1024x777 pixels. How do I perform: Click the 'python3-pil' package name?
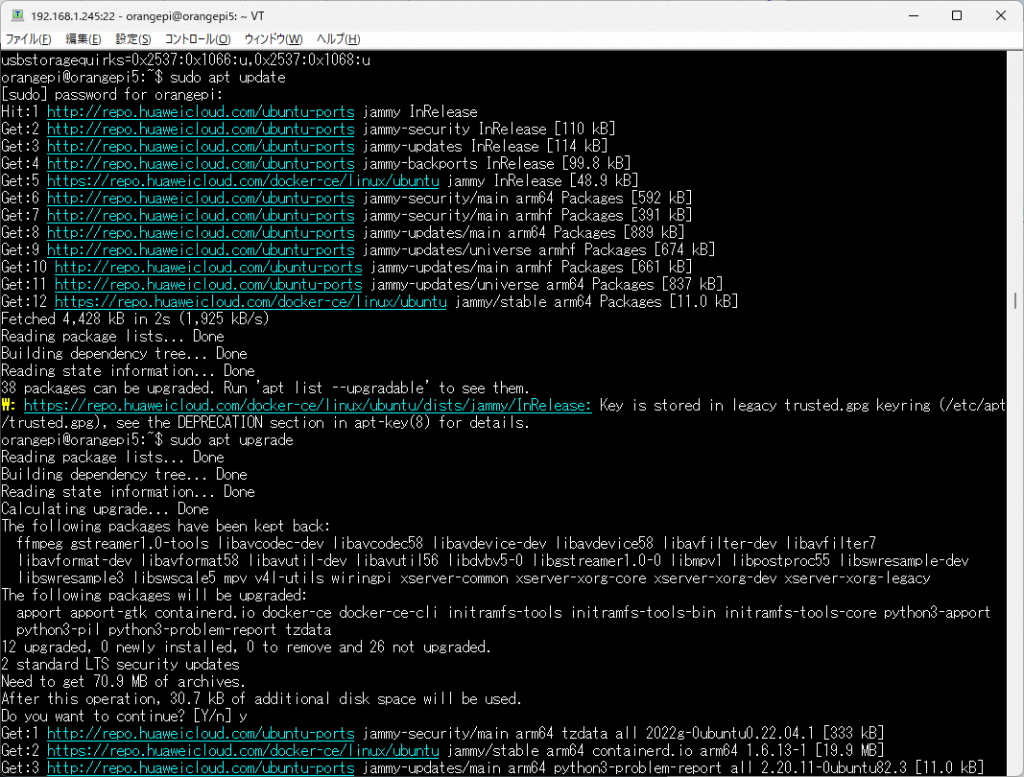point(58,630)
